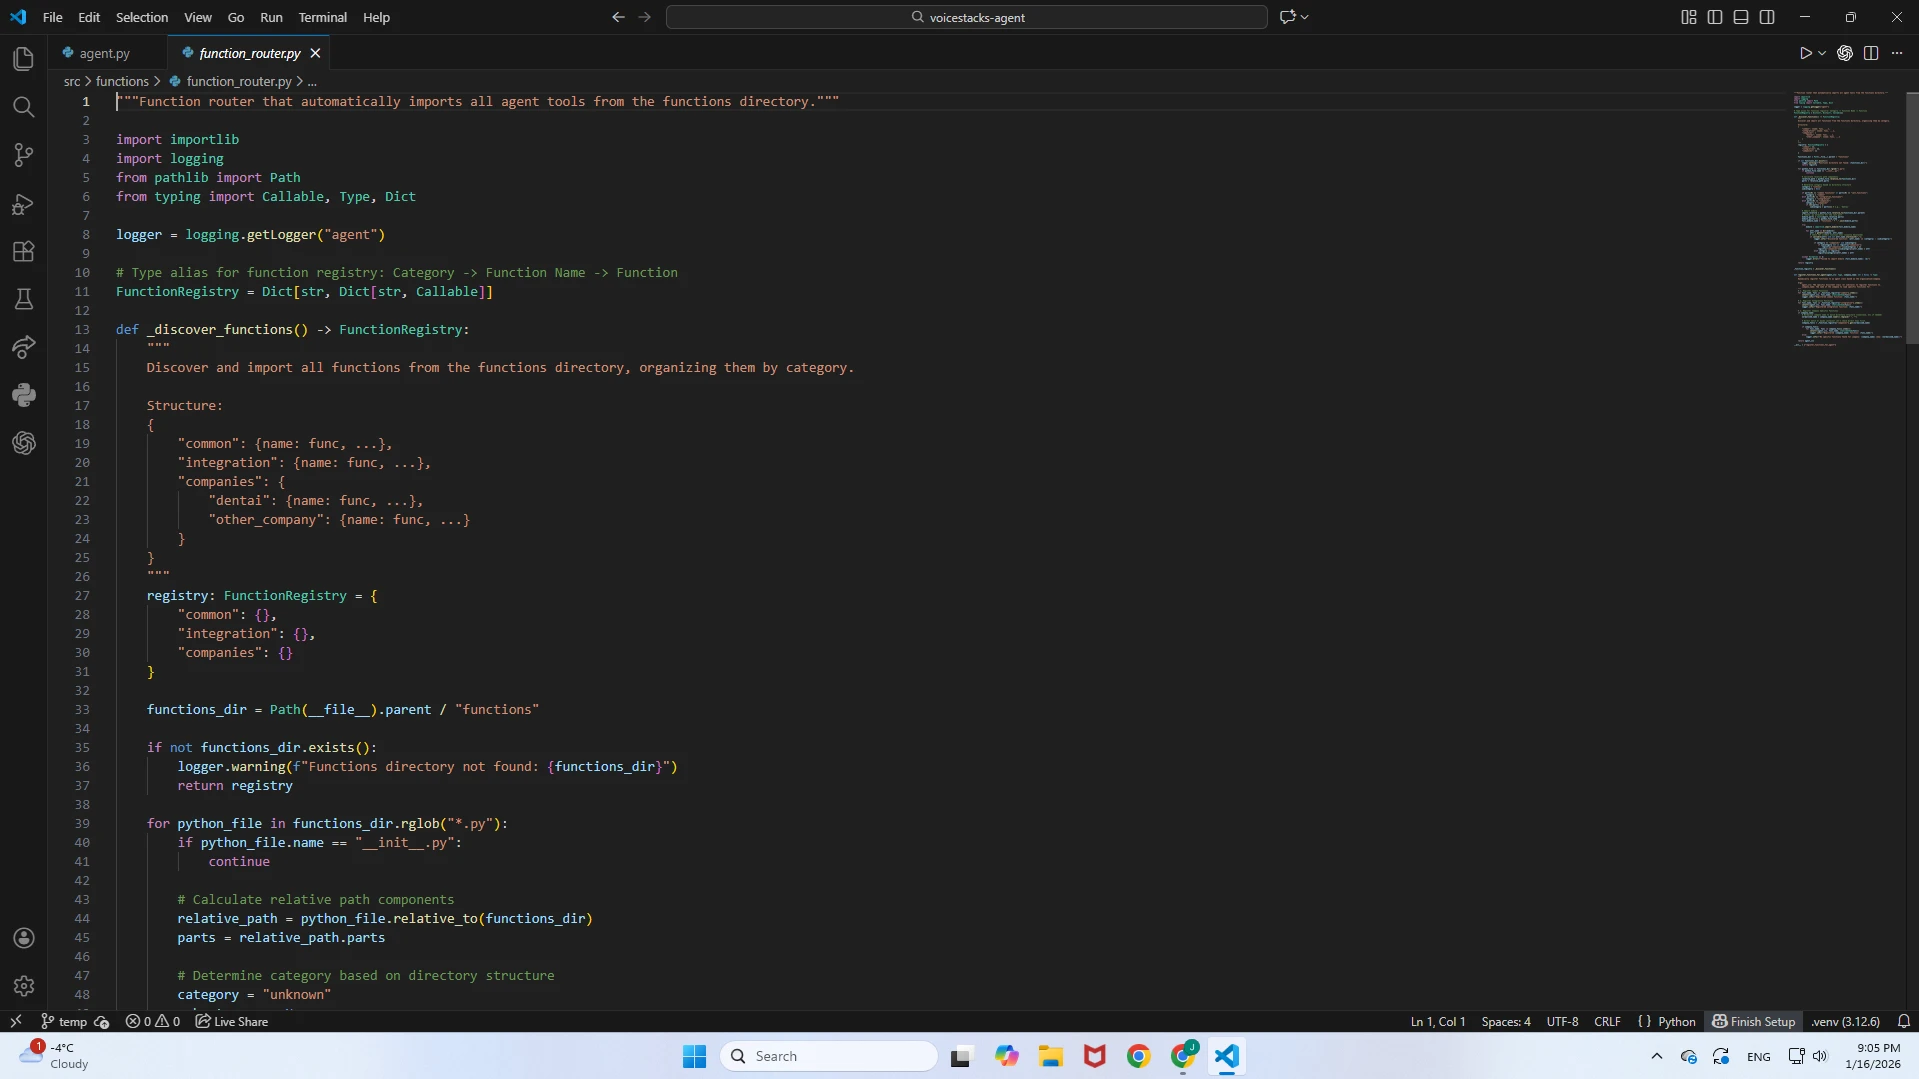Viewport: 1919px width, 1079px height.
Task: Open the Accounts menu
Action: point(24,938)
